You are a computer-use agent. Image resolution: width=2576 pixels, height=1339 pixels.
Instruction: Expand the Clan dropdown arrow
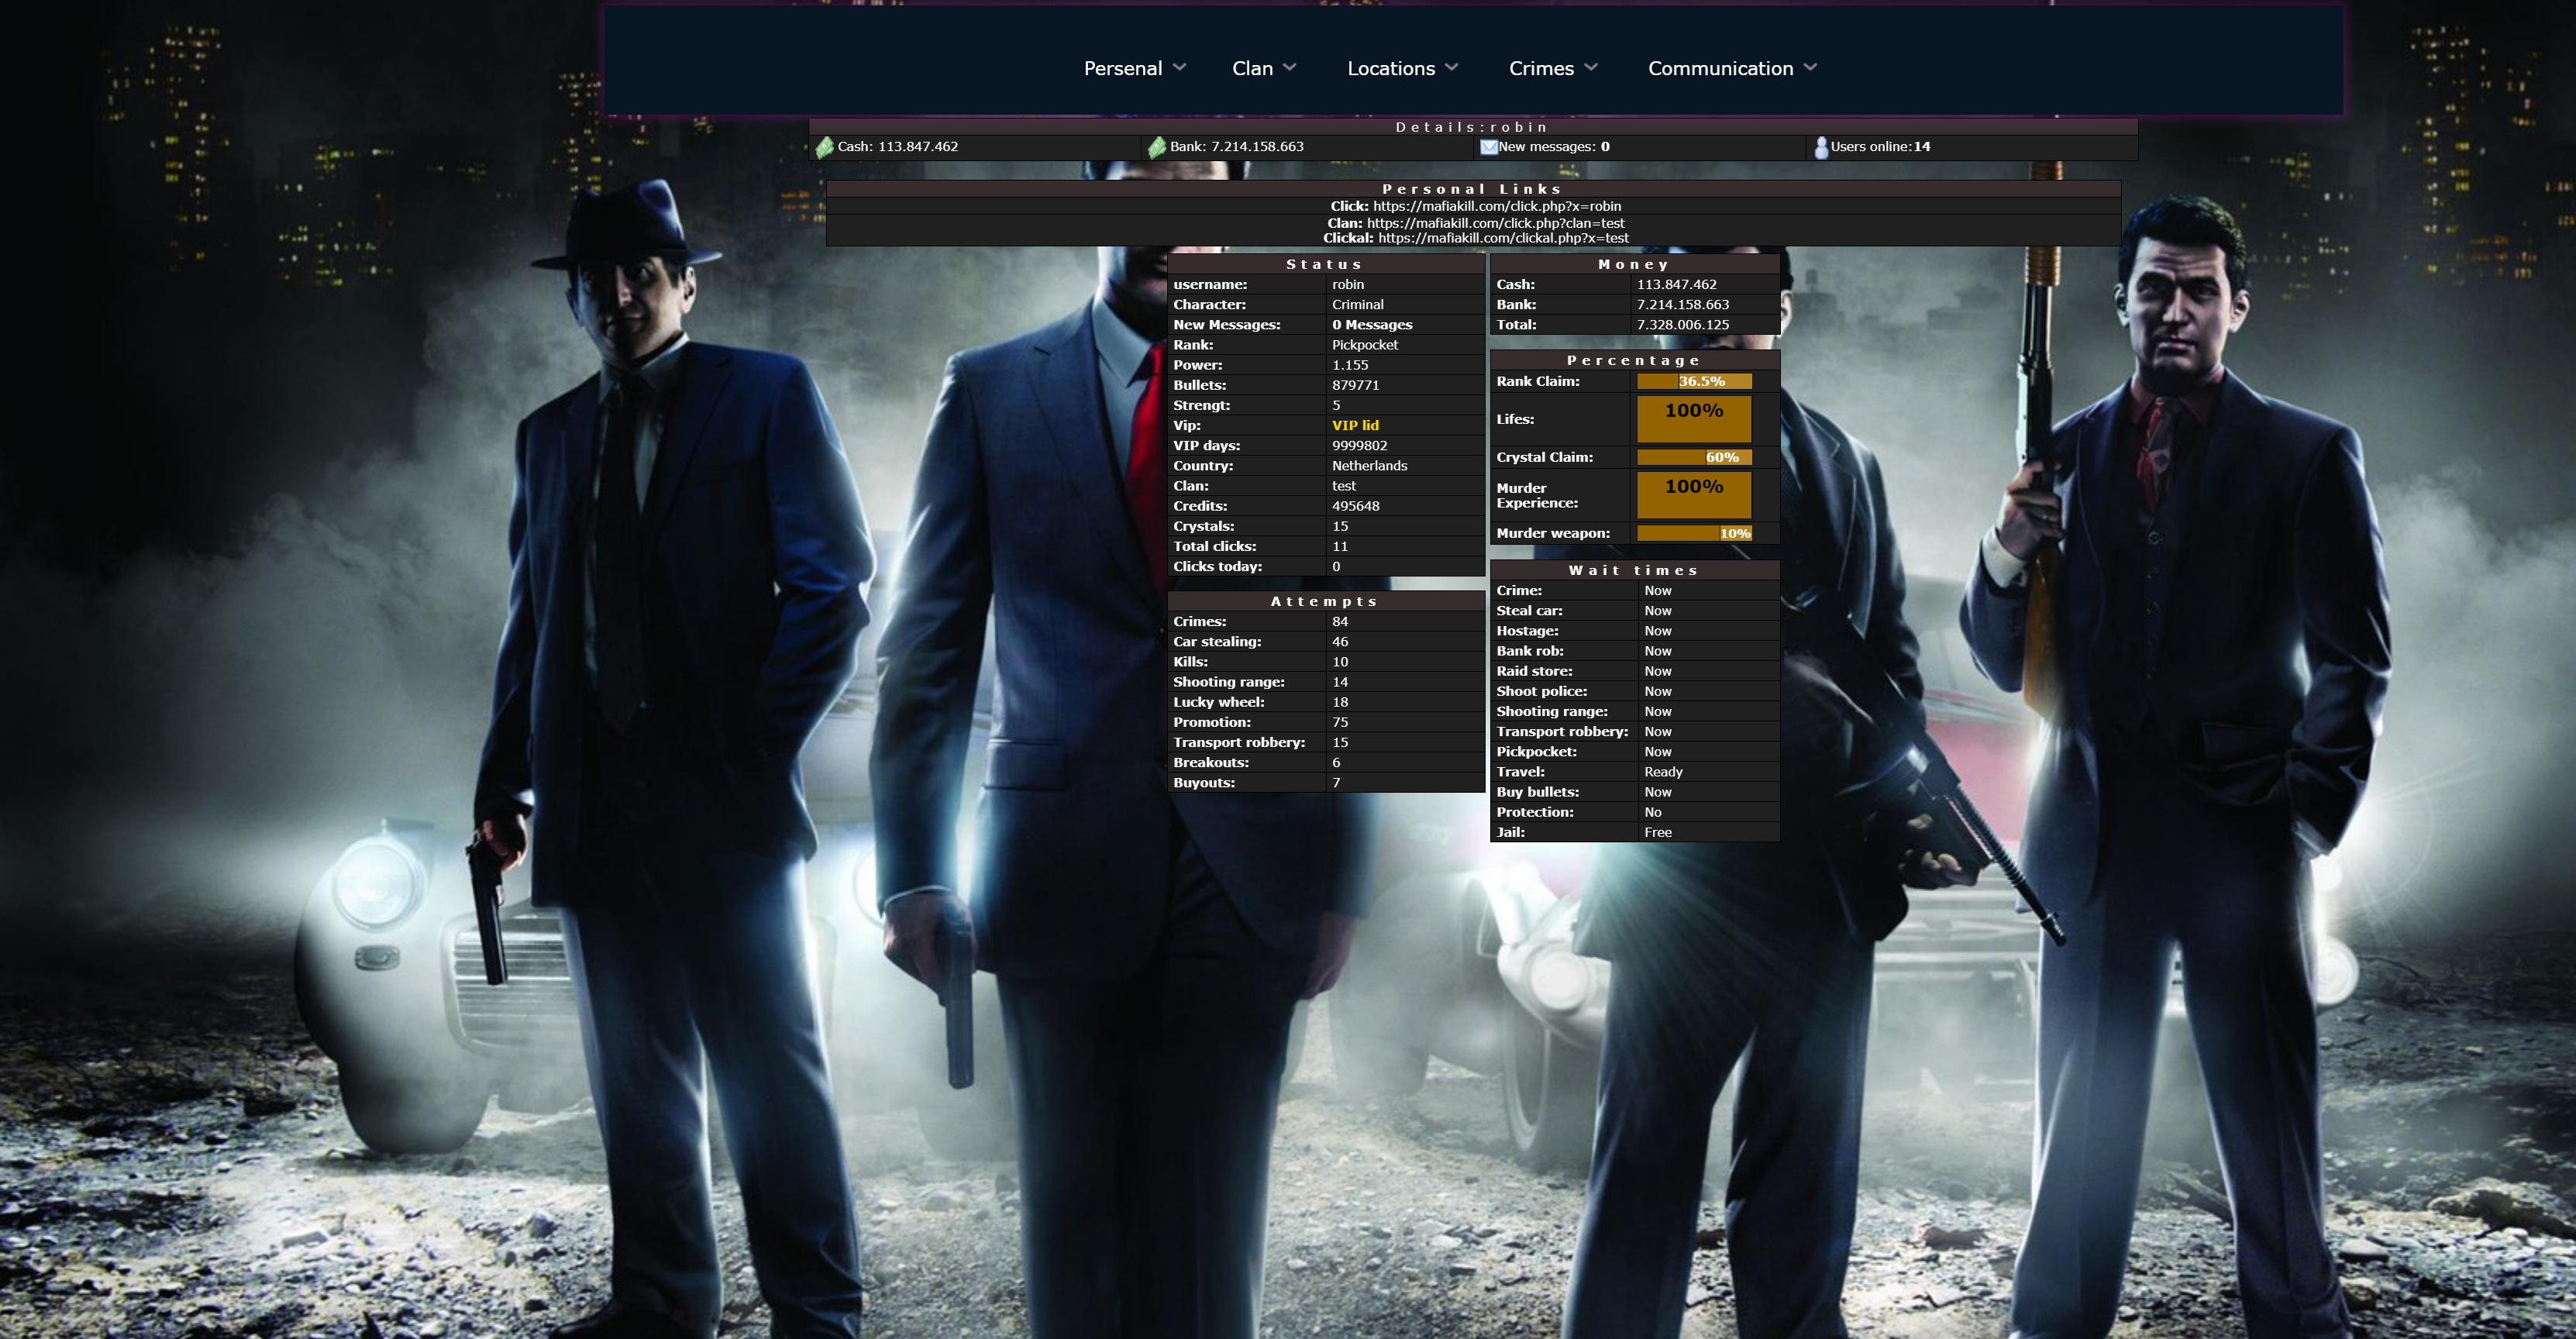coord(1289,67)
